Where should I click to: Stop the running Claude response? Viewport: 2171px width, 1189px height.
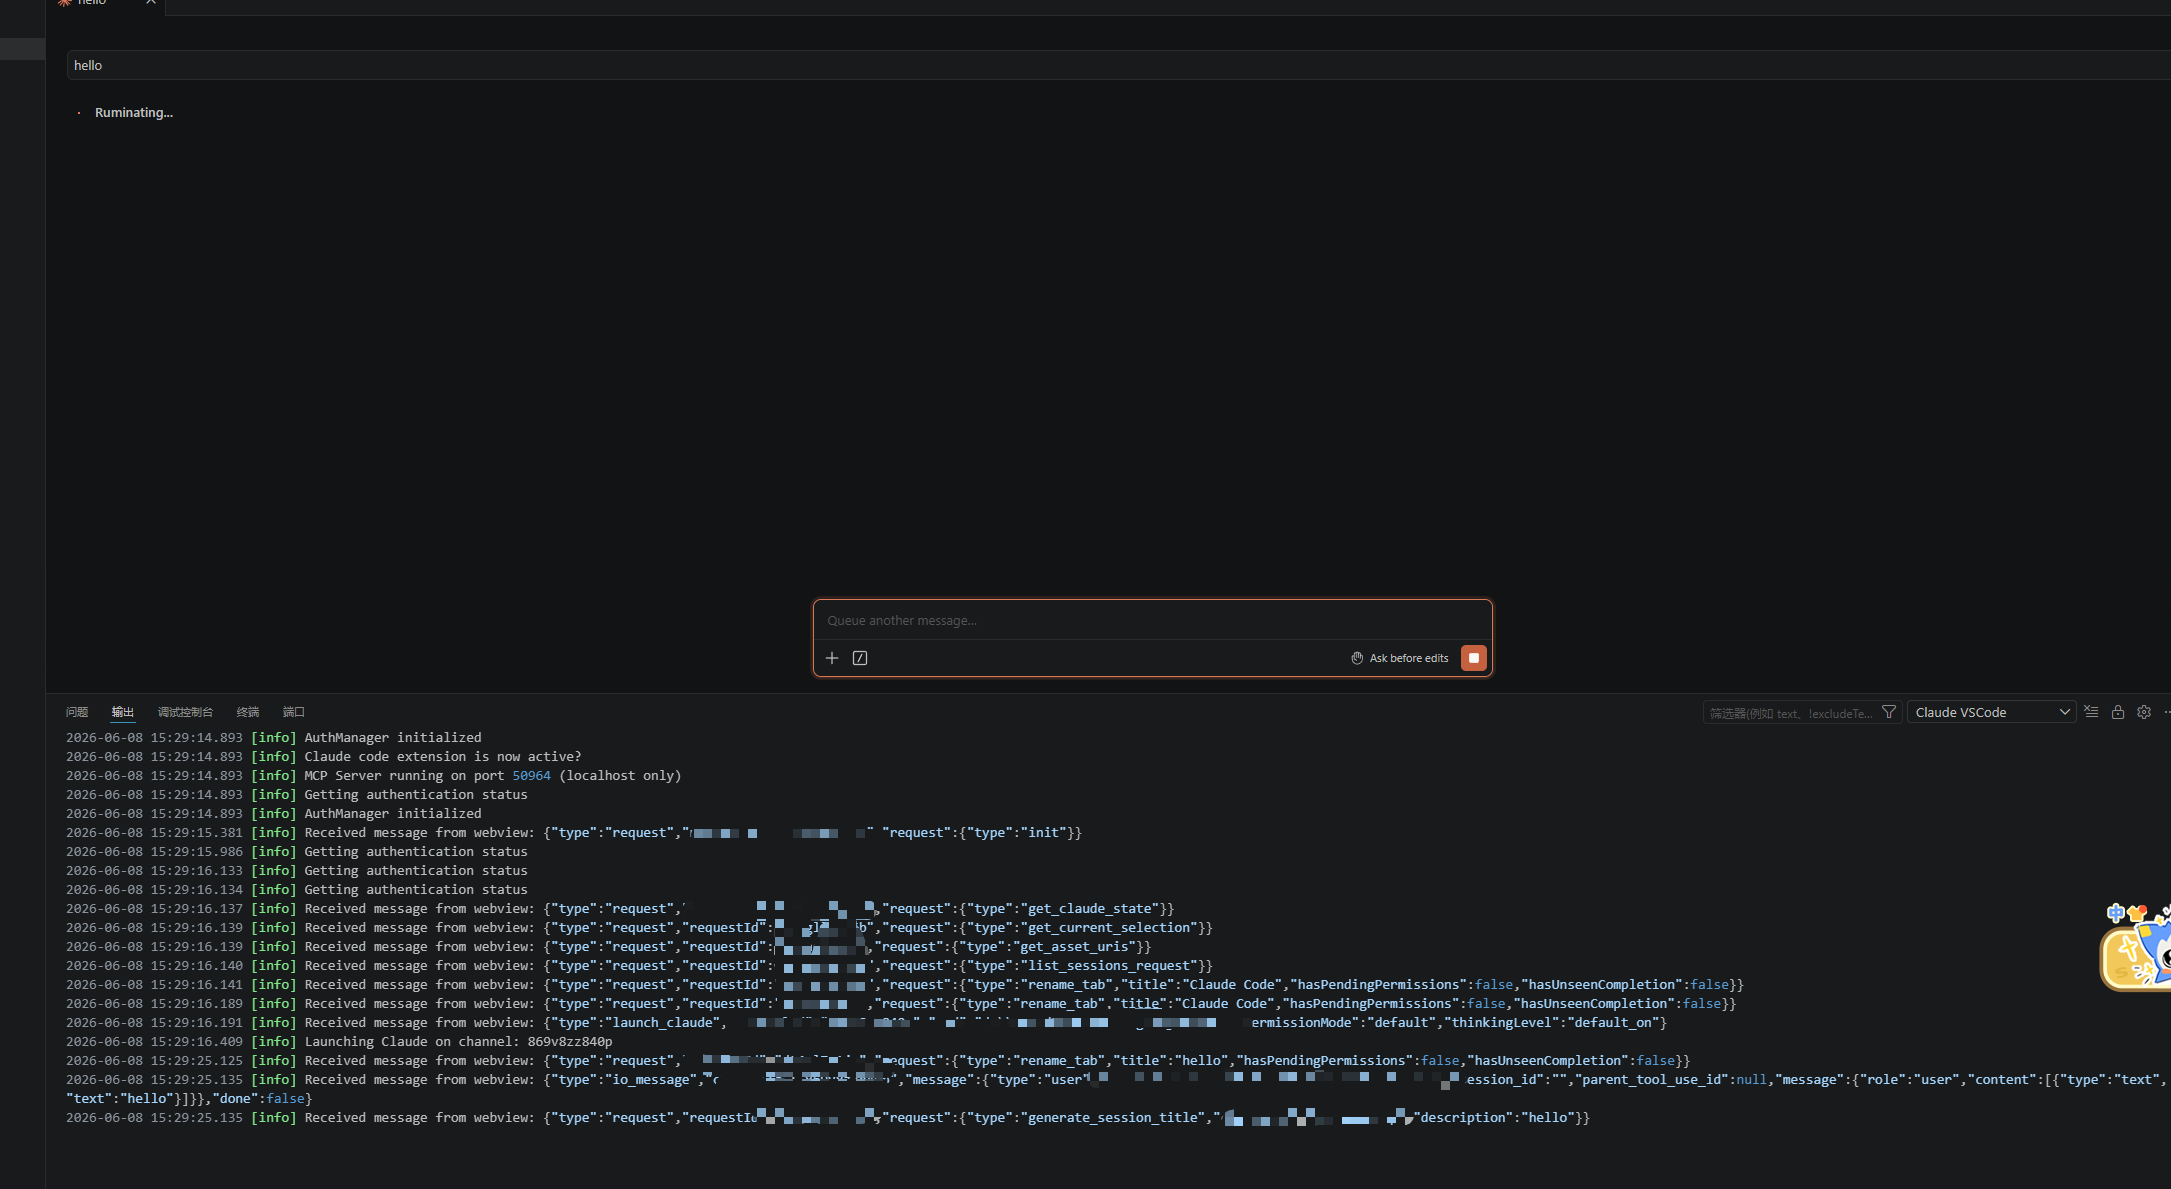[1473, 658]
